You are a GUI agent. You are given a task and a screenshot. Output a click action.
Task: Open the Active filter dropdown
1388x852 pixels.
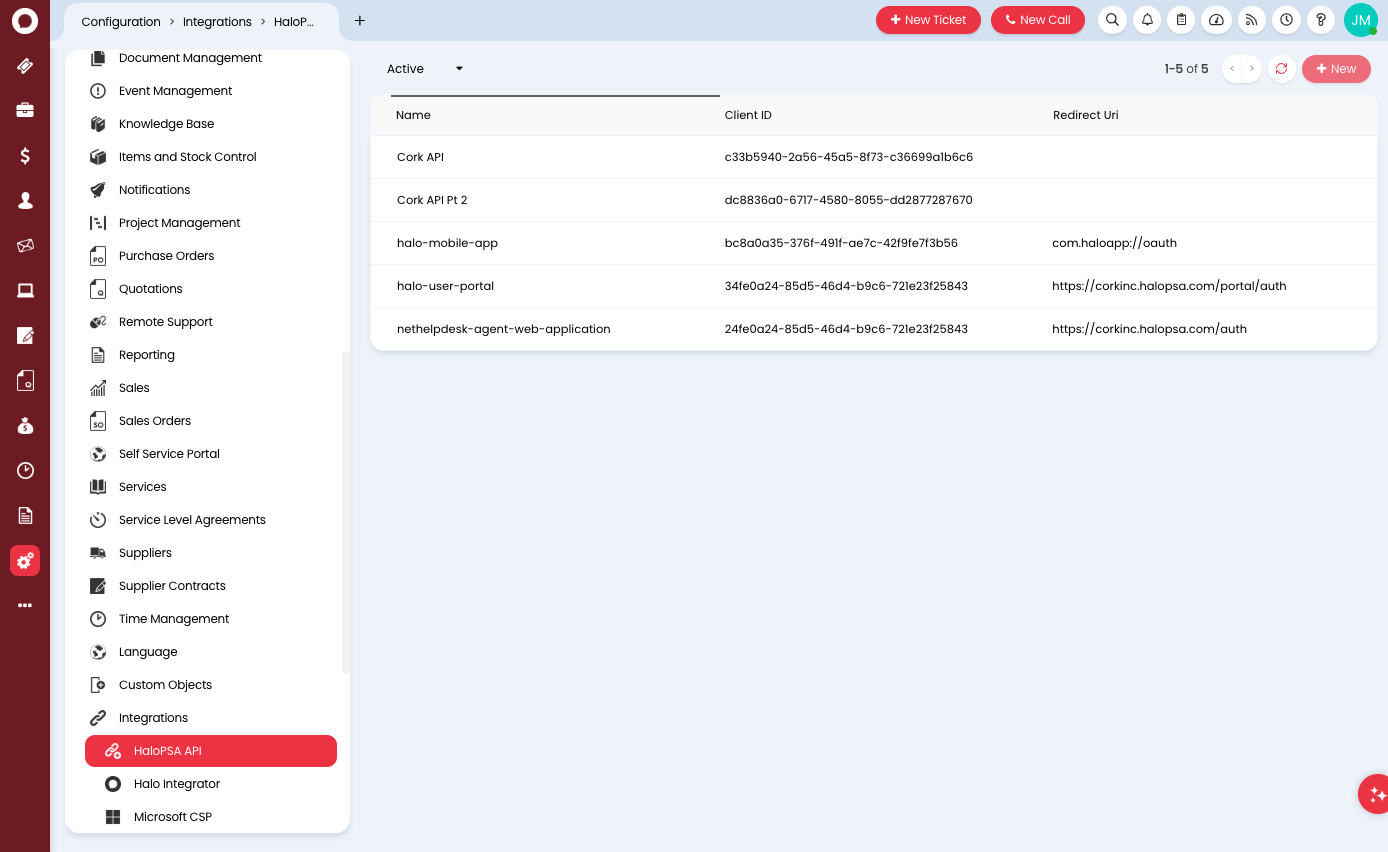pyautogui.click(x=425, y=69)
